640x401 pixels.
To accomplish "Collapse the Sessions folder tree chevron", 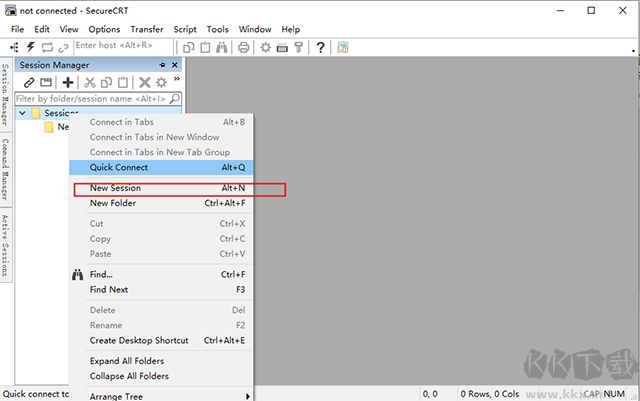I will click(x=22, y=113).
